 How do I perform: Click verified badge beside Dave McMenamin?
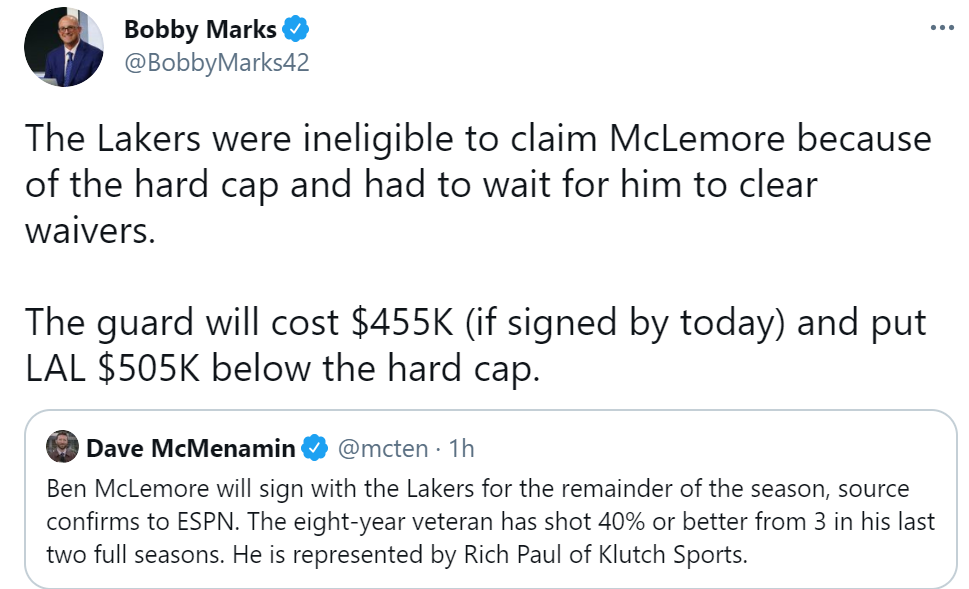tap(314, 448)
